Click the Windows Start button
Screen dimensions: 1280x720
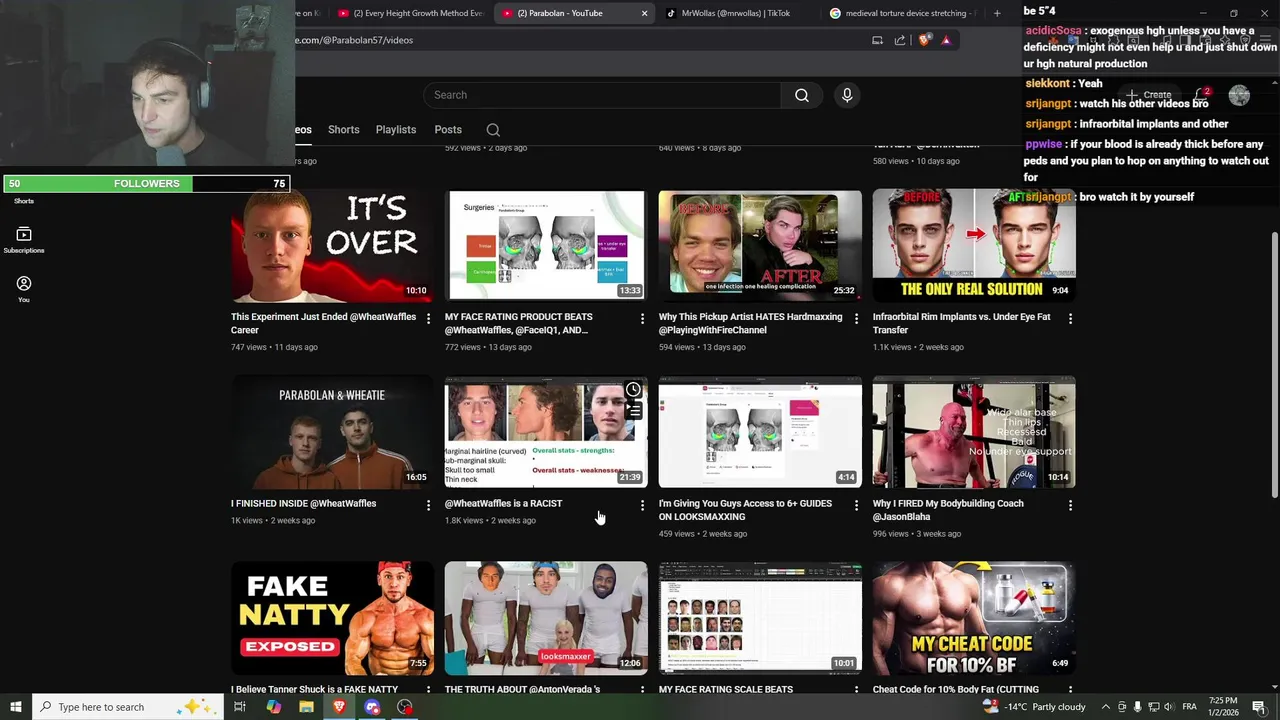tap(15, 707)
